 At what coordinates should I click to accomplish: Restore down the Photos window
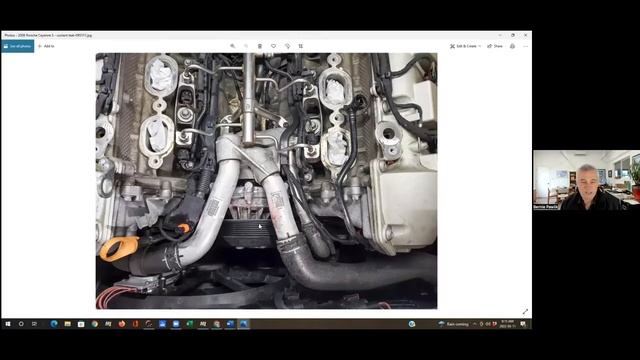pos(513,36)
